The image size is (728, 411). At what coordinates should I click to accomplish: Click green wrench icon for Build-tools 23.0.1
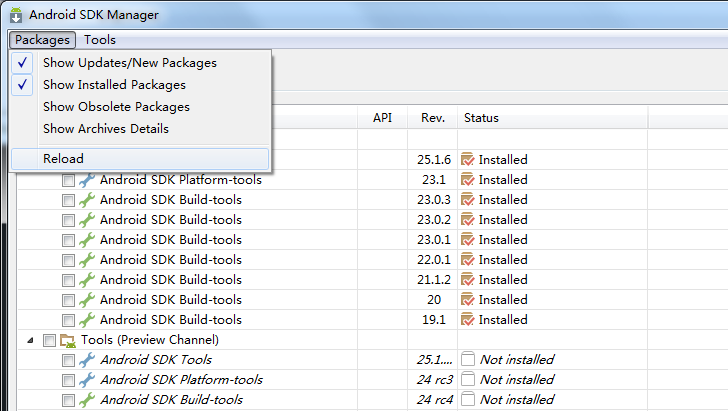[87, 240]
